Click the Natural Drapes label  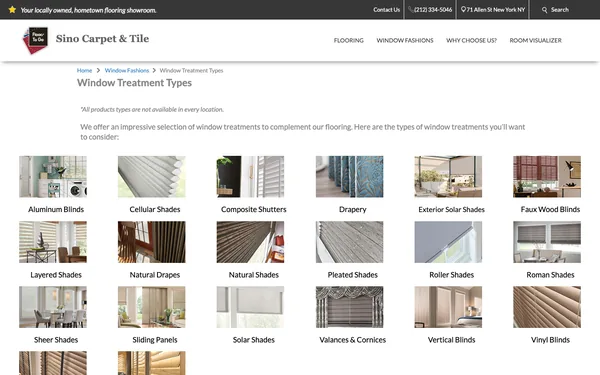(155, 275)
